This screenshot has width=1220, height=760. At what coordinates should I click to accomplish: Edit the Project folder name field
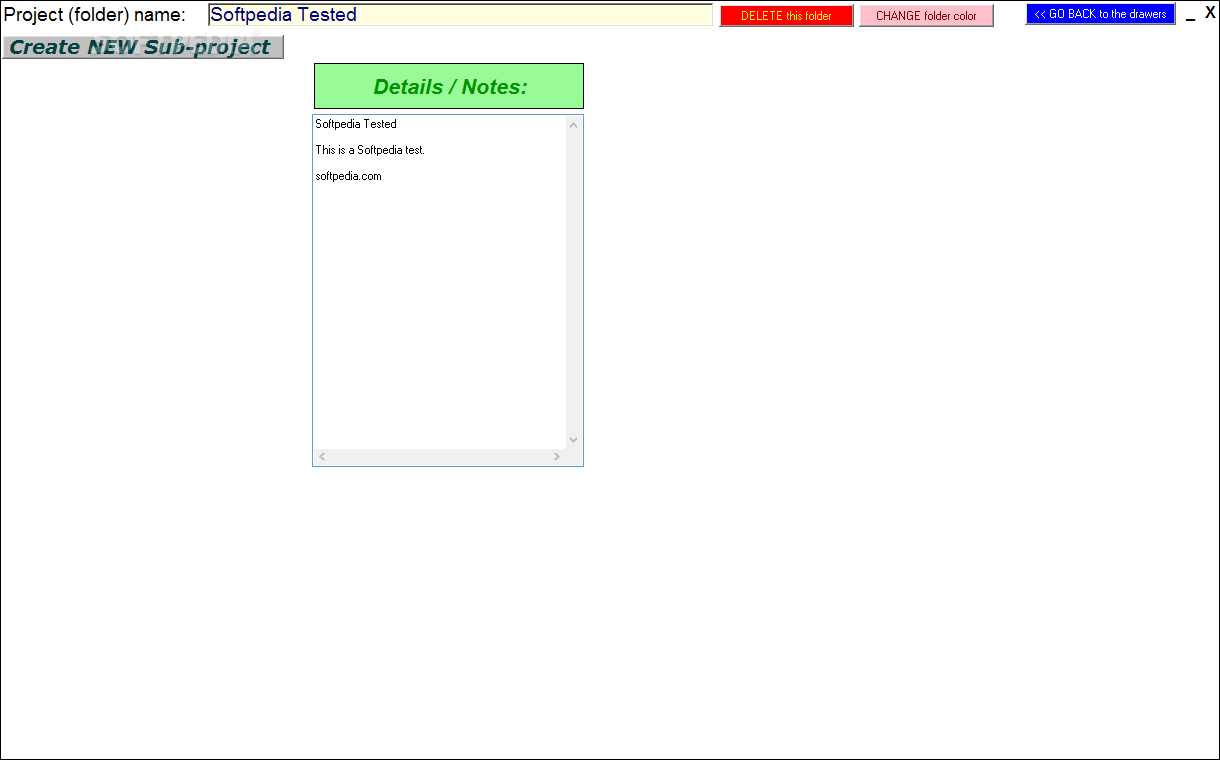pyautogui.click(x=460, y=15)
